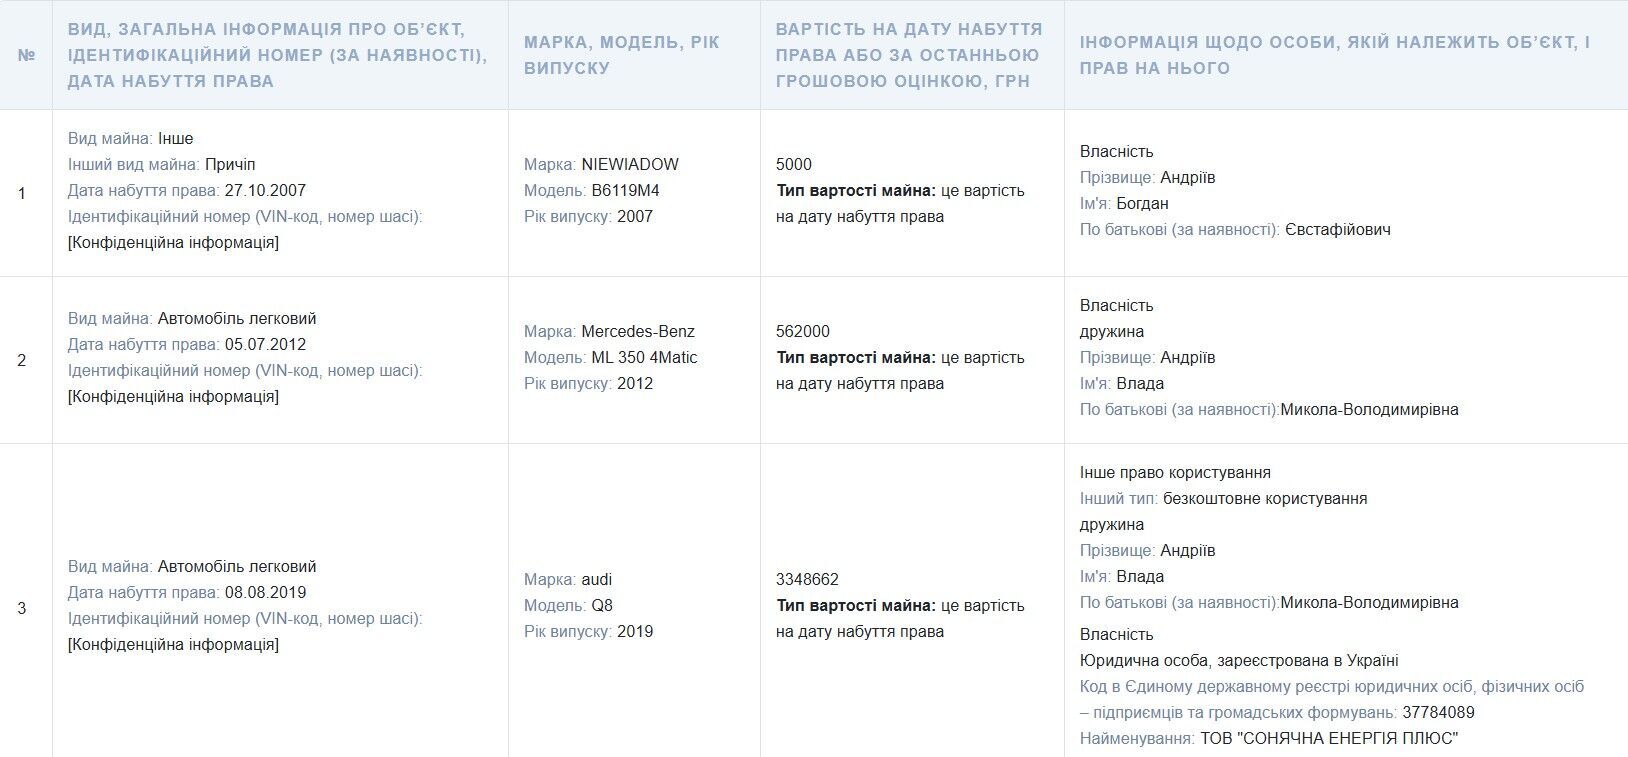This screenshot has width=1628, height=757.
Task: Click row number 1 cell
Action: click(22, 193)
